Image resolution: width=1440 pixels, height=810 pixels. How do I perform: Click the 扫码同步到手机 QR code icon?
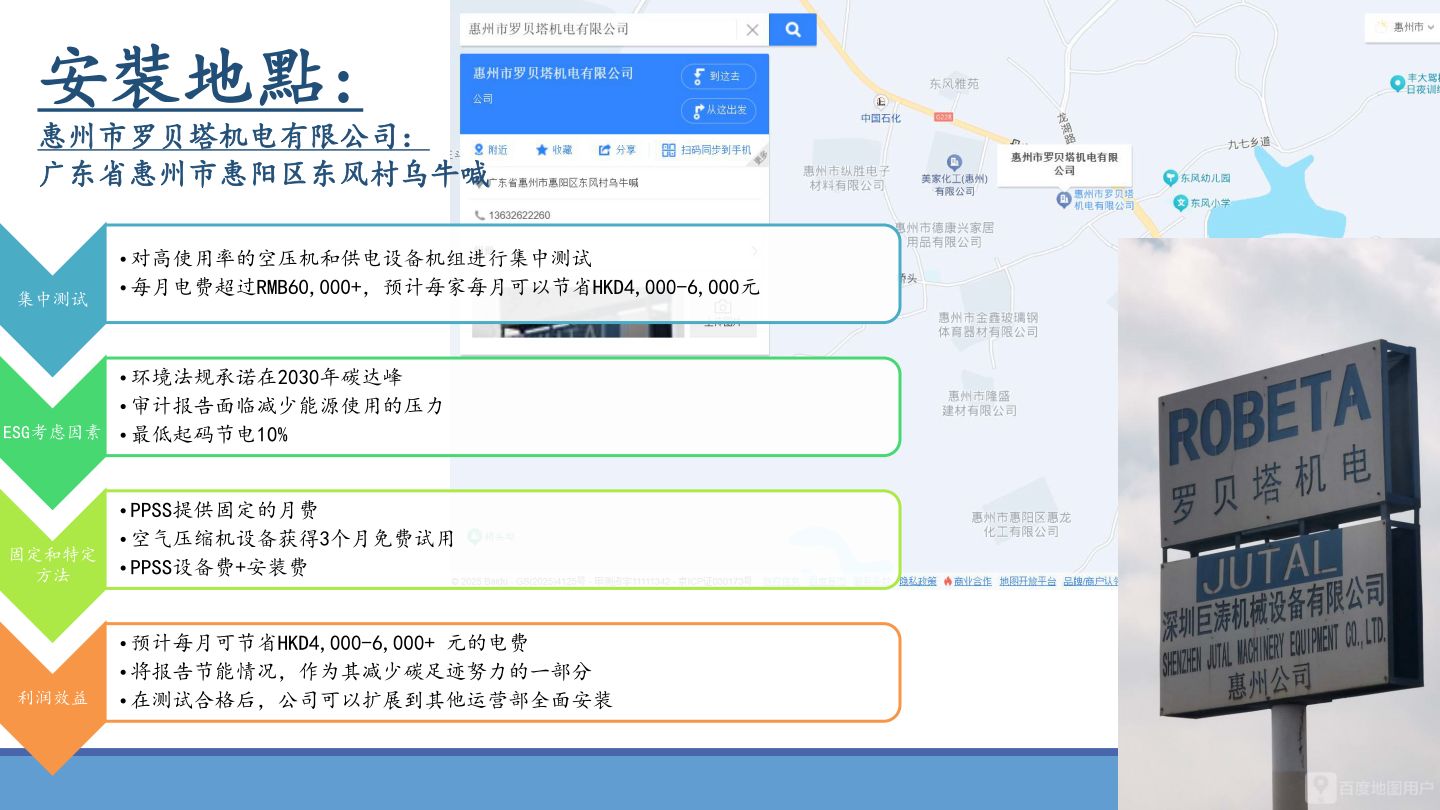669,150
